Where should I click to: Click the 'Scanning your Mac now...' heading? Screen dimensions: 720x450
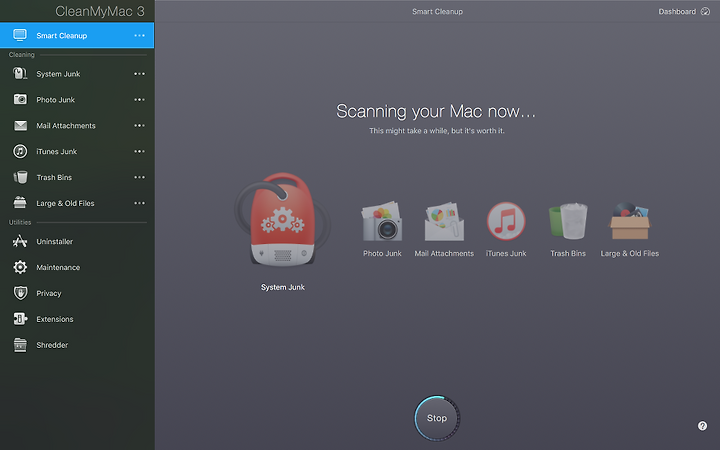(x=436, y=111)
